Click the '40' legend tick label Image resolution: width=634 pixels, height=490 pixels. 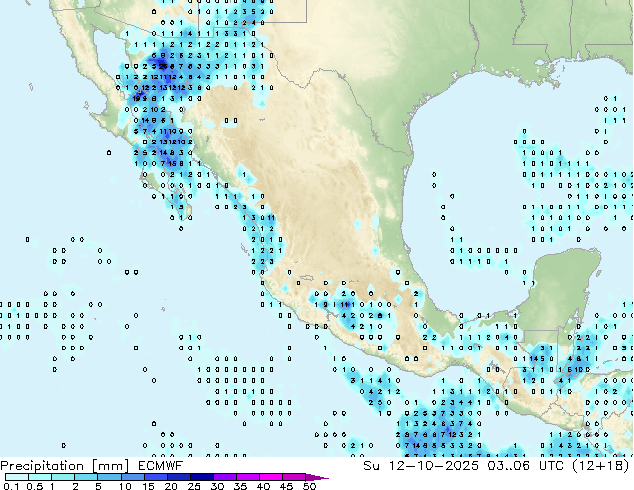coord(263,486)
